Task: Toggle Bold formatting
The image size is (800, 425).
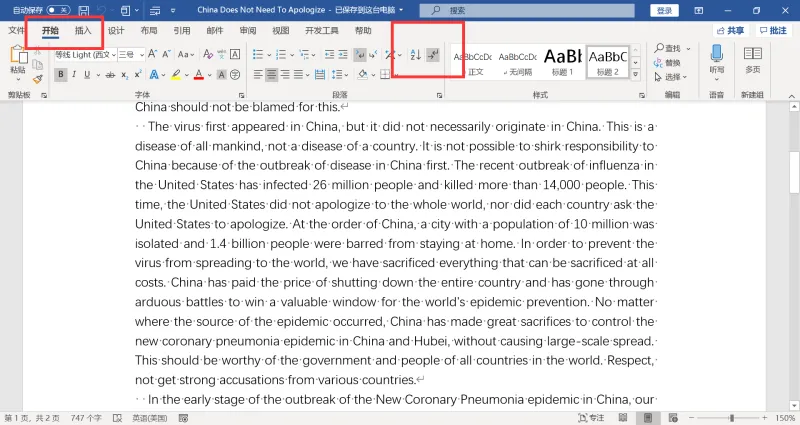Action: [x=61, y=74]
